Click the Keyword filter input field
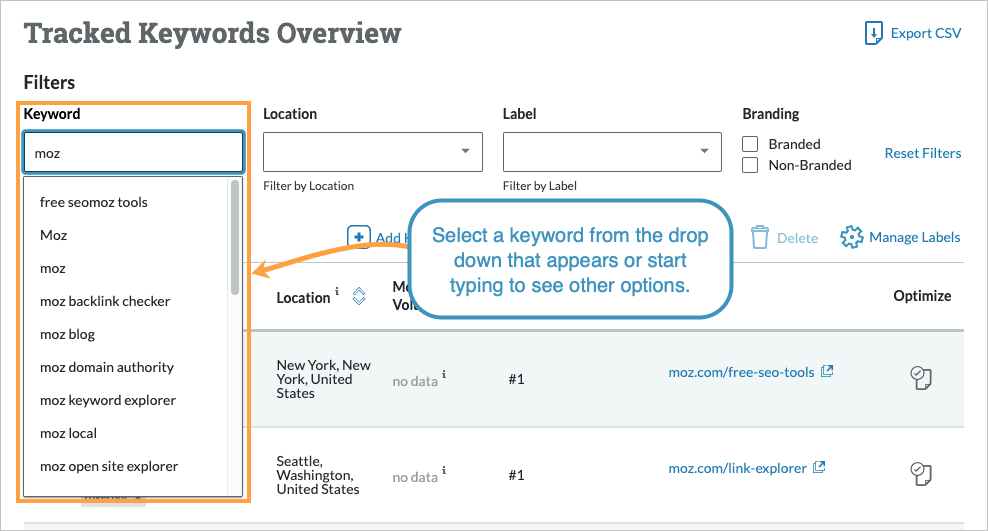 [133, 153]
